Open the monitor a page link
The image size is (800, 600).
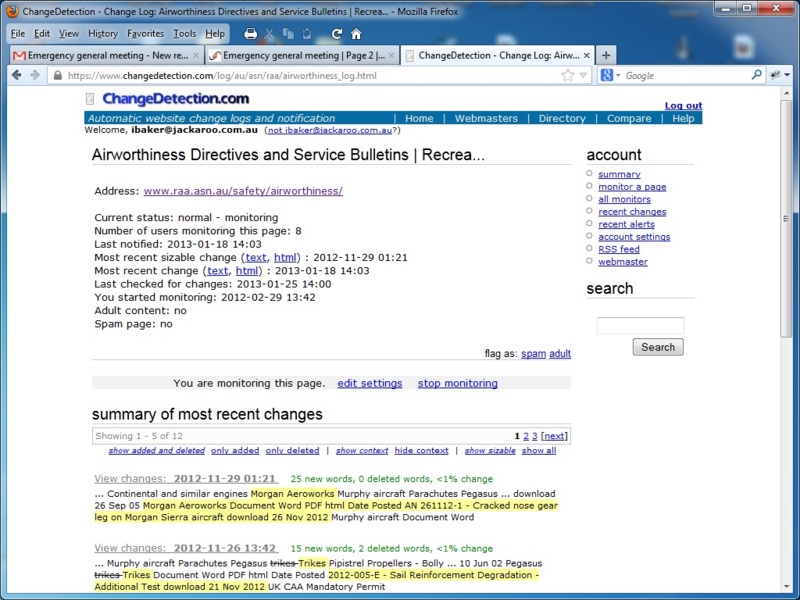click(x=632, y=187)
